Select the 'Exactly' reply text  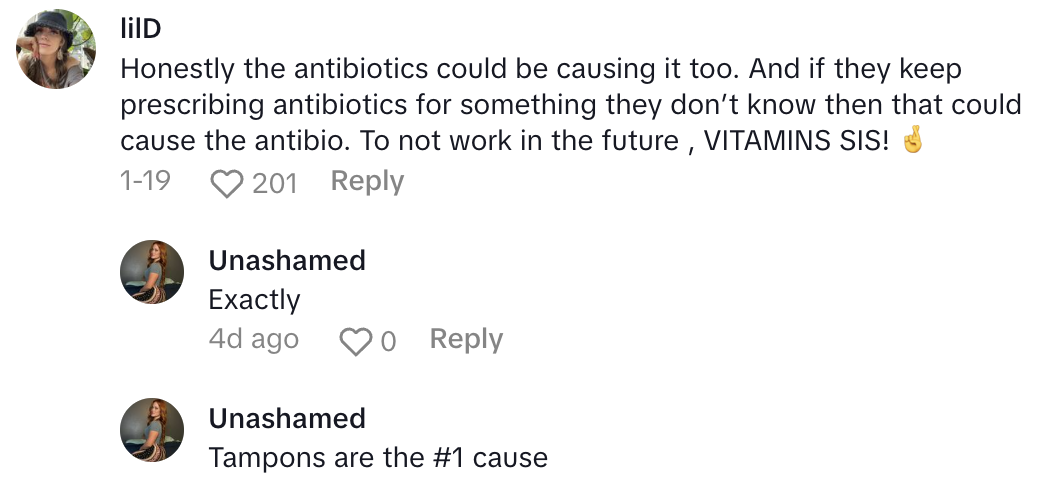coord(254,300)
